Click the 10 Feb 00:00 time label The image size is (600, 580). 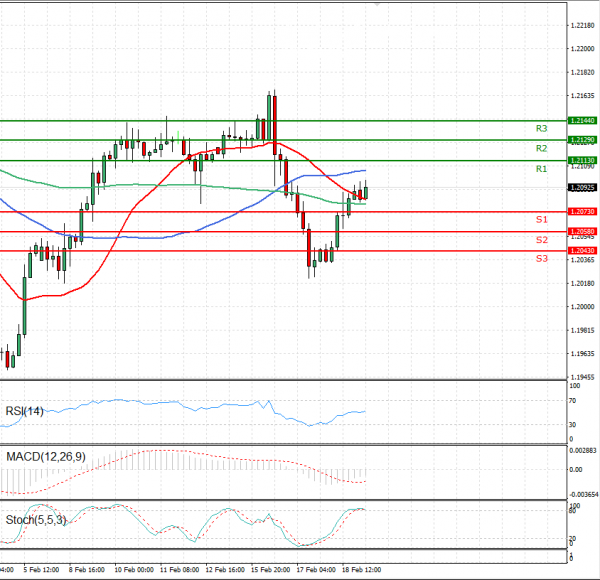coord(132,570)
